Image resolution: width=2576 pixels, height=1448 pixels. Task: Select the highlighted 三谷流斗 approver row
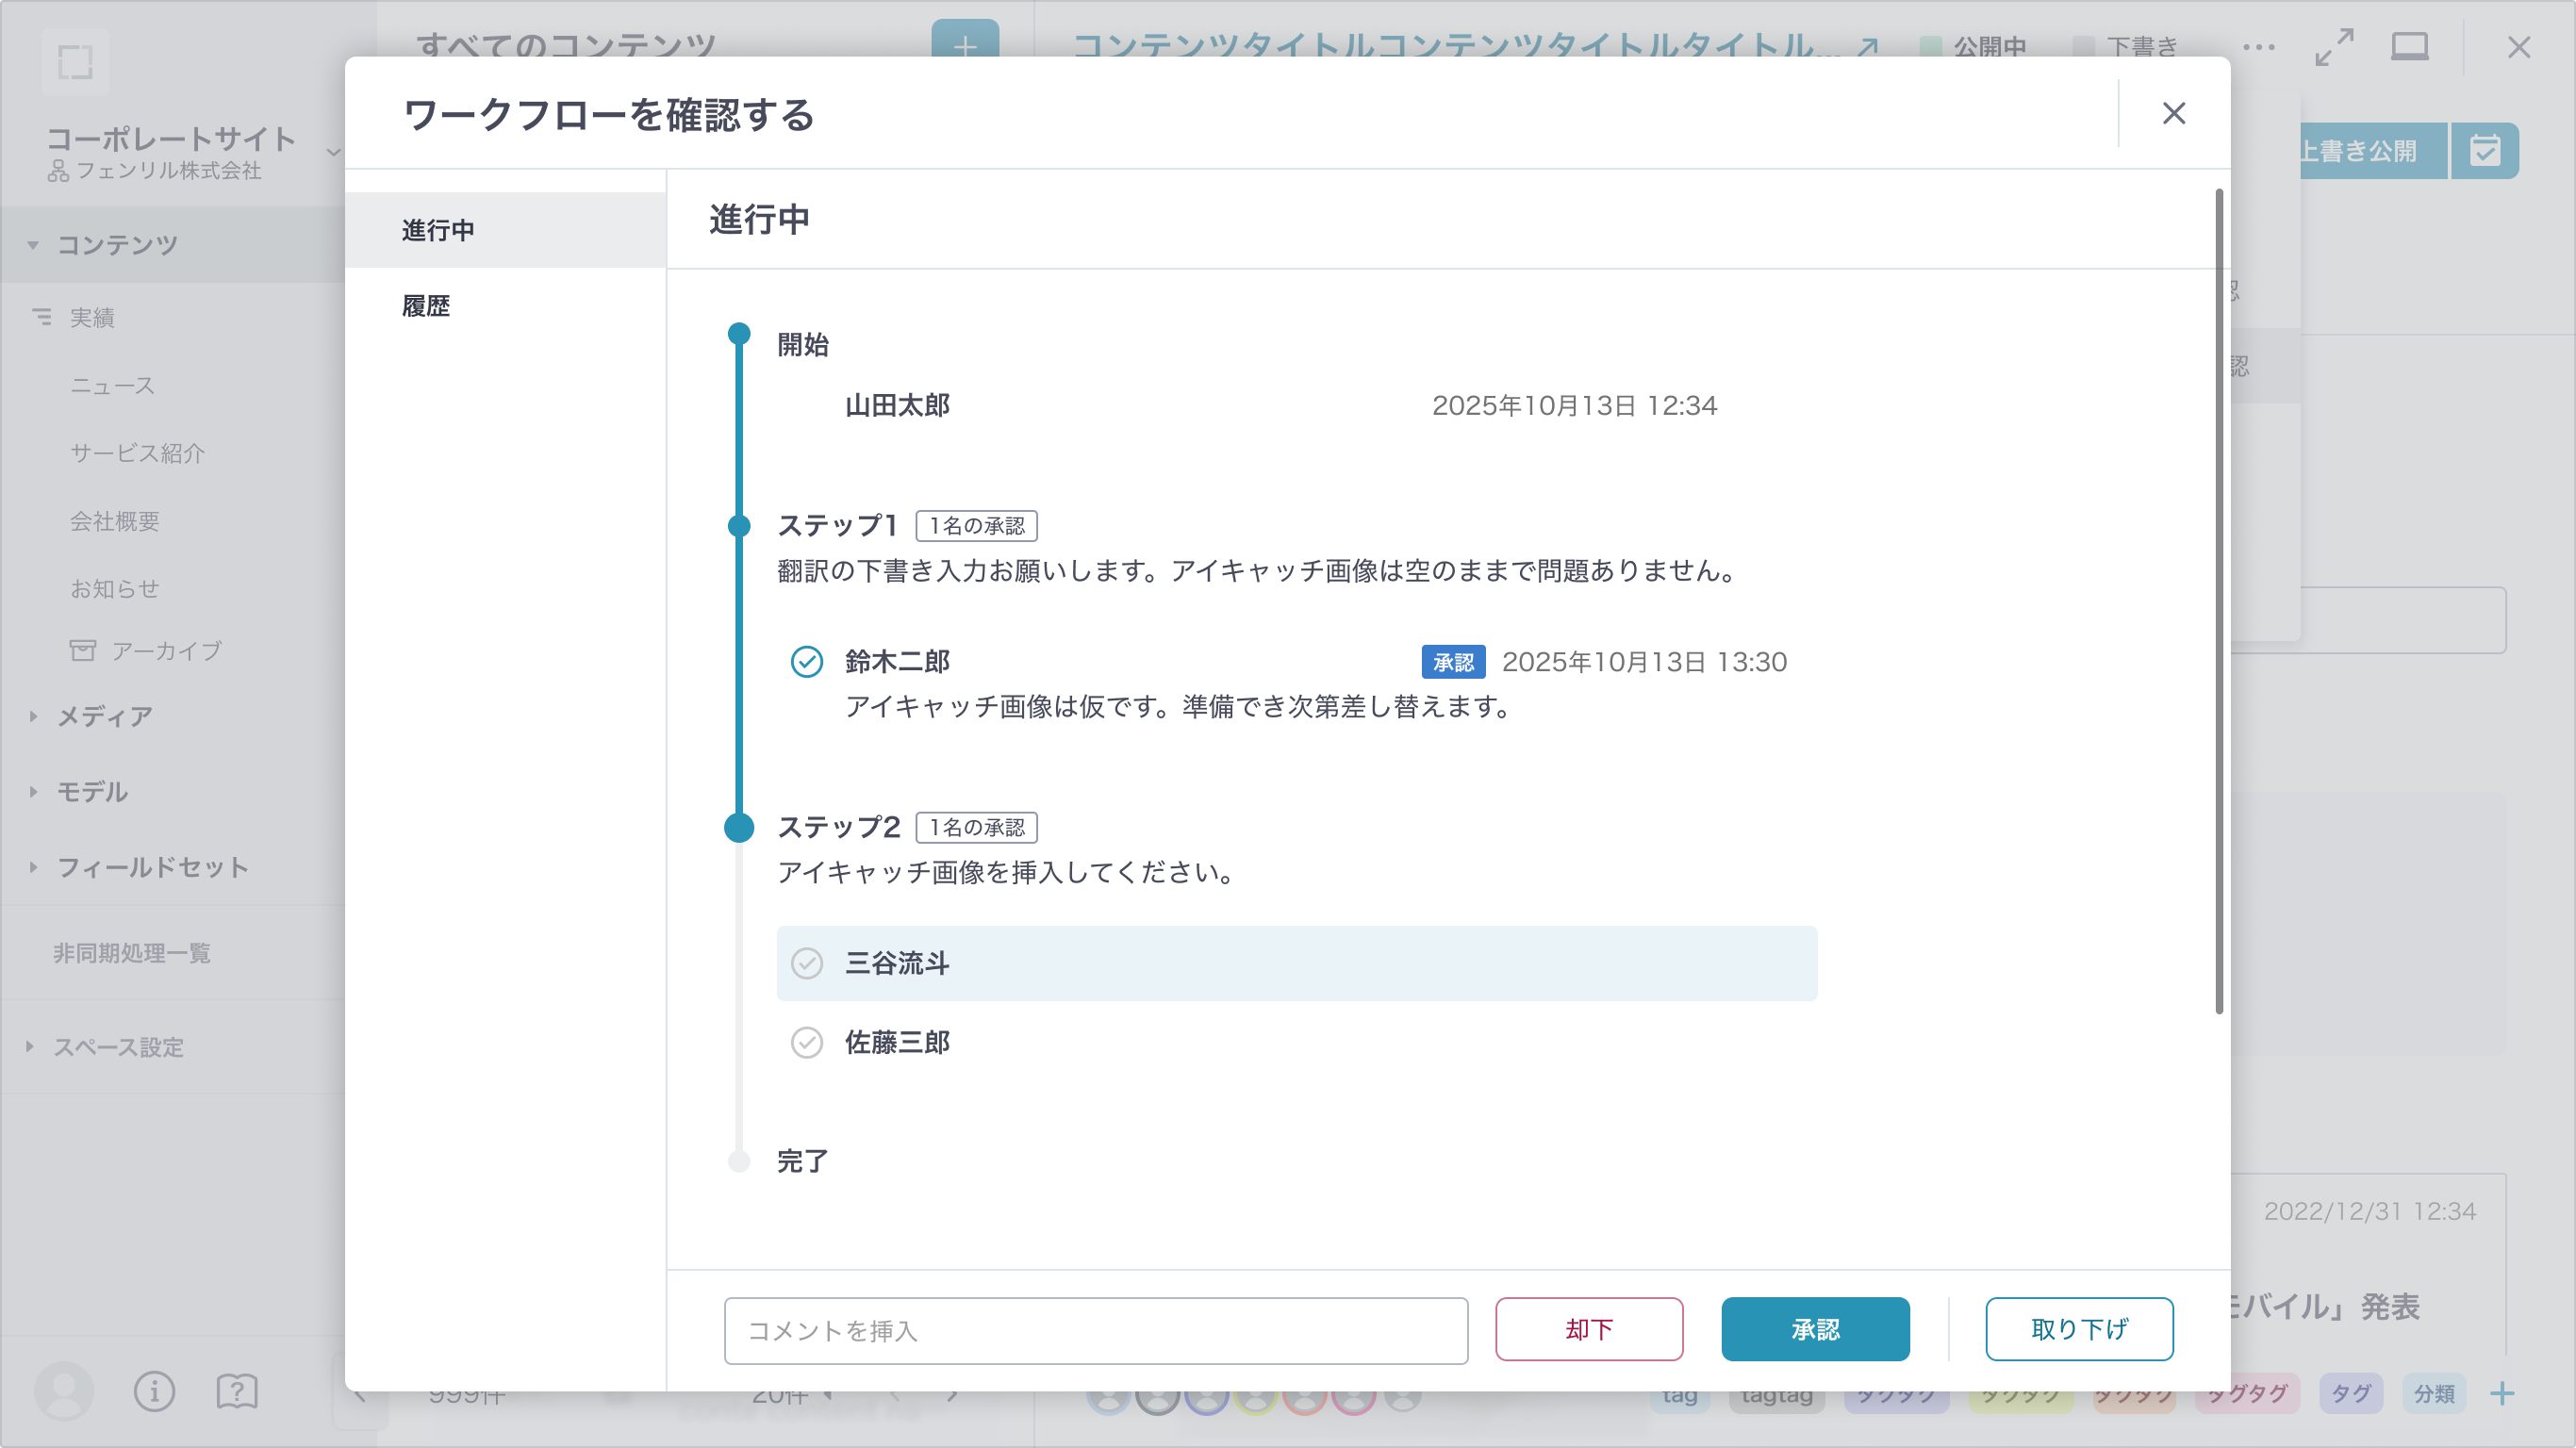pyautogui.click(x=1297, y=963)
